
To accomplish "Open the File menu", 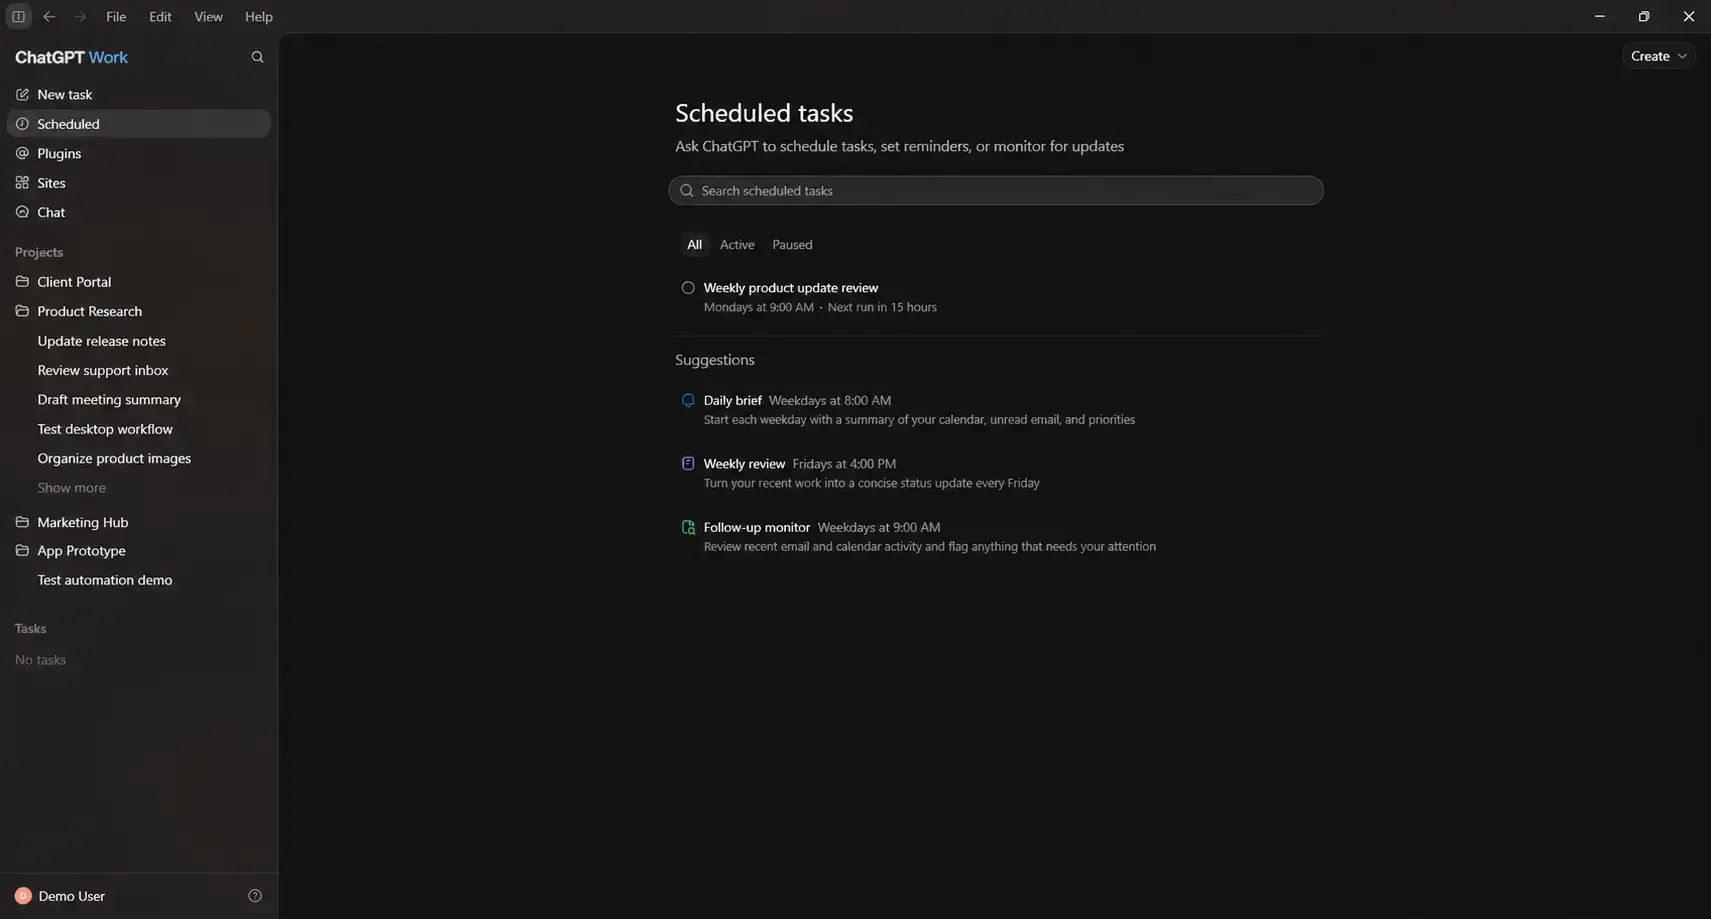I will pos(116,16).
